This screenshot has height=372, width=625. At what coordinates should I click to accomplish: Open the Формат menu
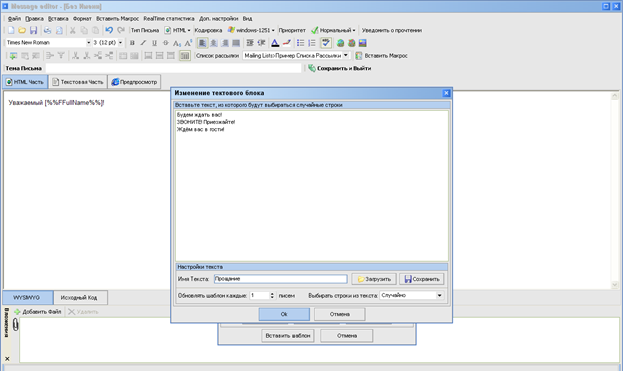point(82,19)
